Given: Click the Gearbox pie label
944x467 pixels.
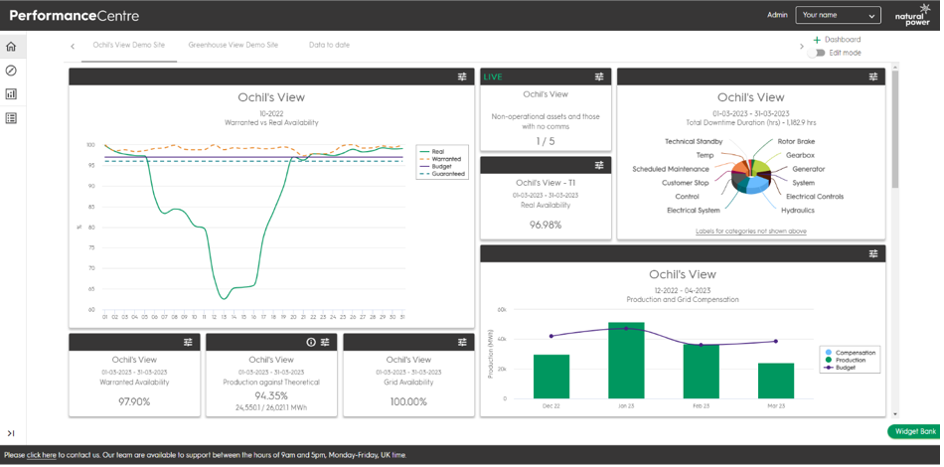Looking at the screenshot, I should (x=800, y=155).
